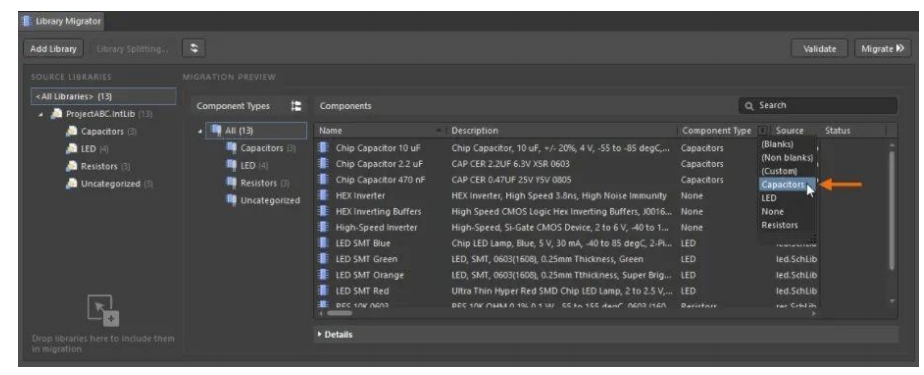The width and height of the screenshot is (924, 375).
Task: Click the Uncategorized folder icon in Source Libraries
Action: pos(72,184)
